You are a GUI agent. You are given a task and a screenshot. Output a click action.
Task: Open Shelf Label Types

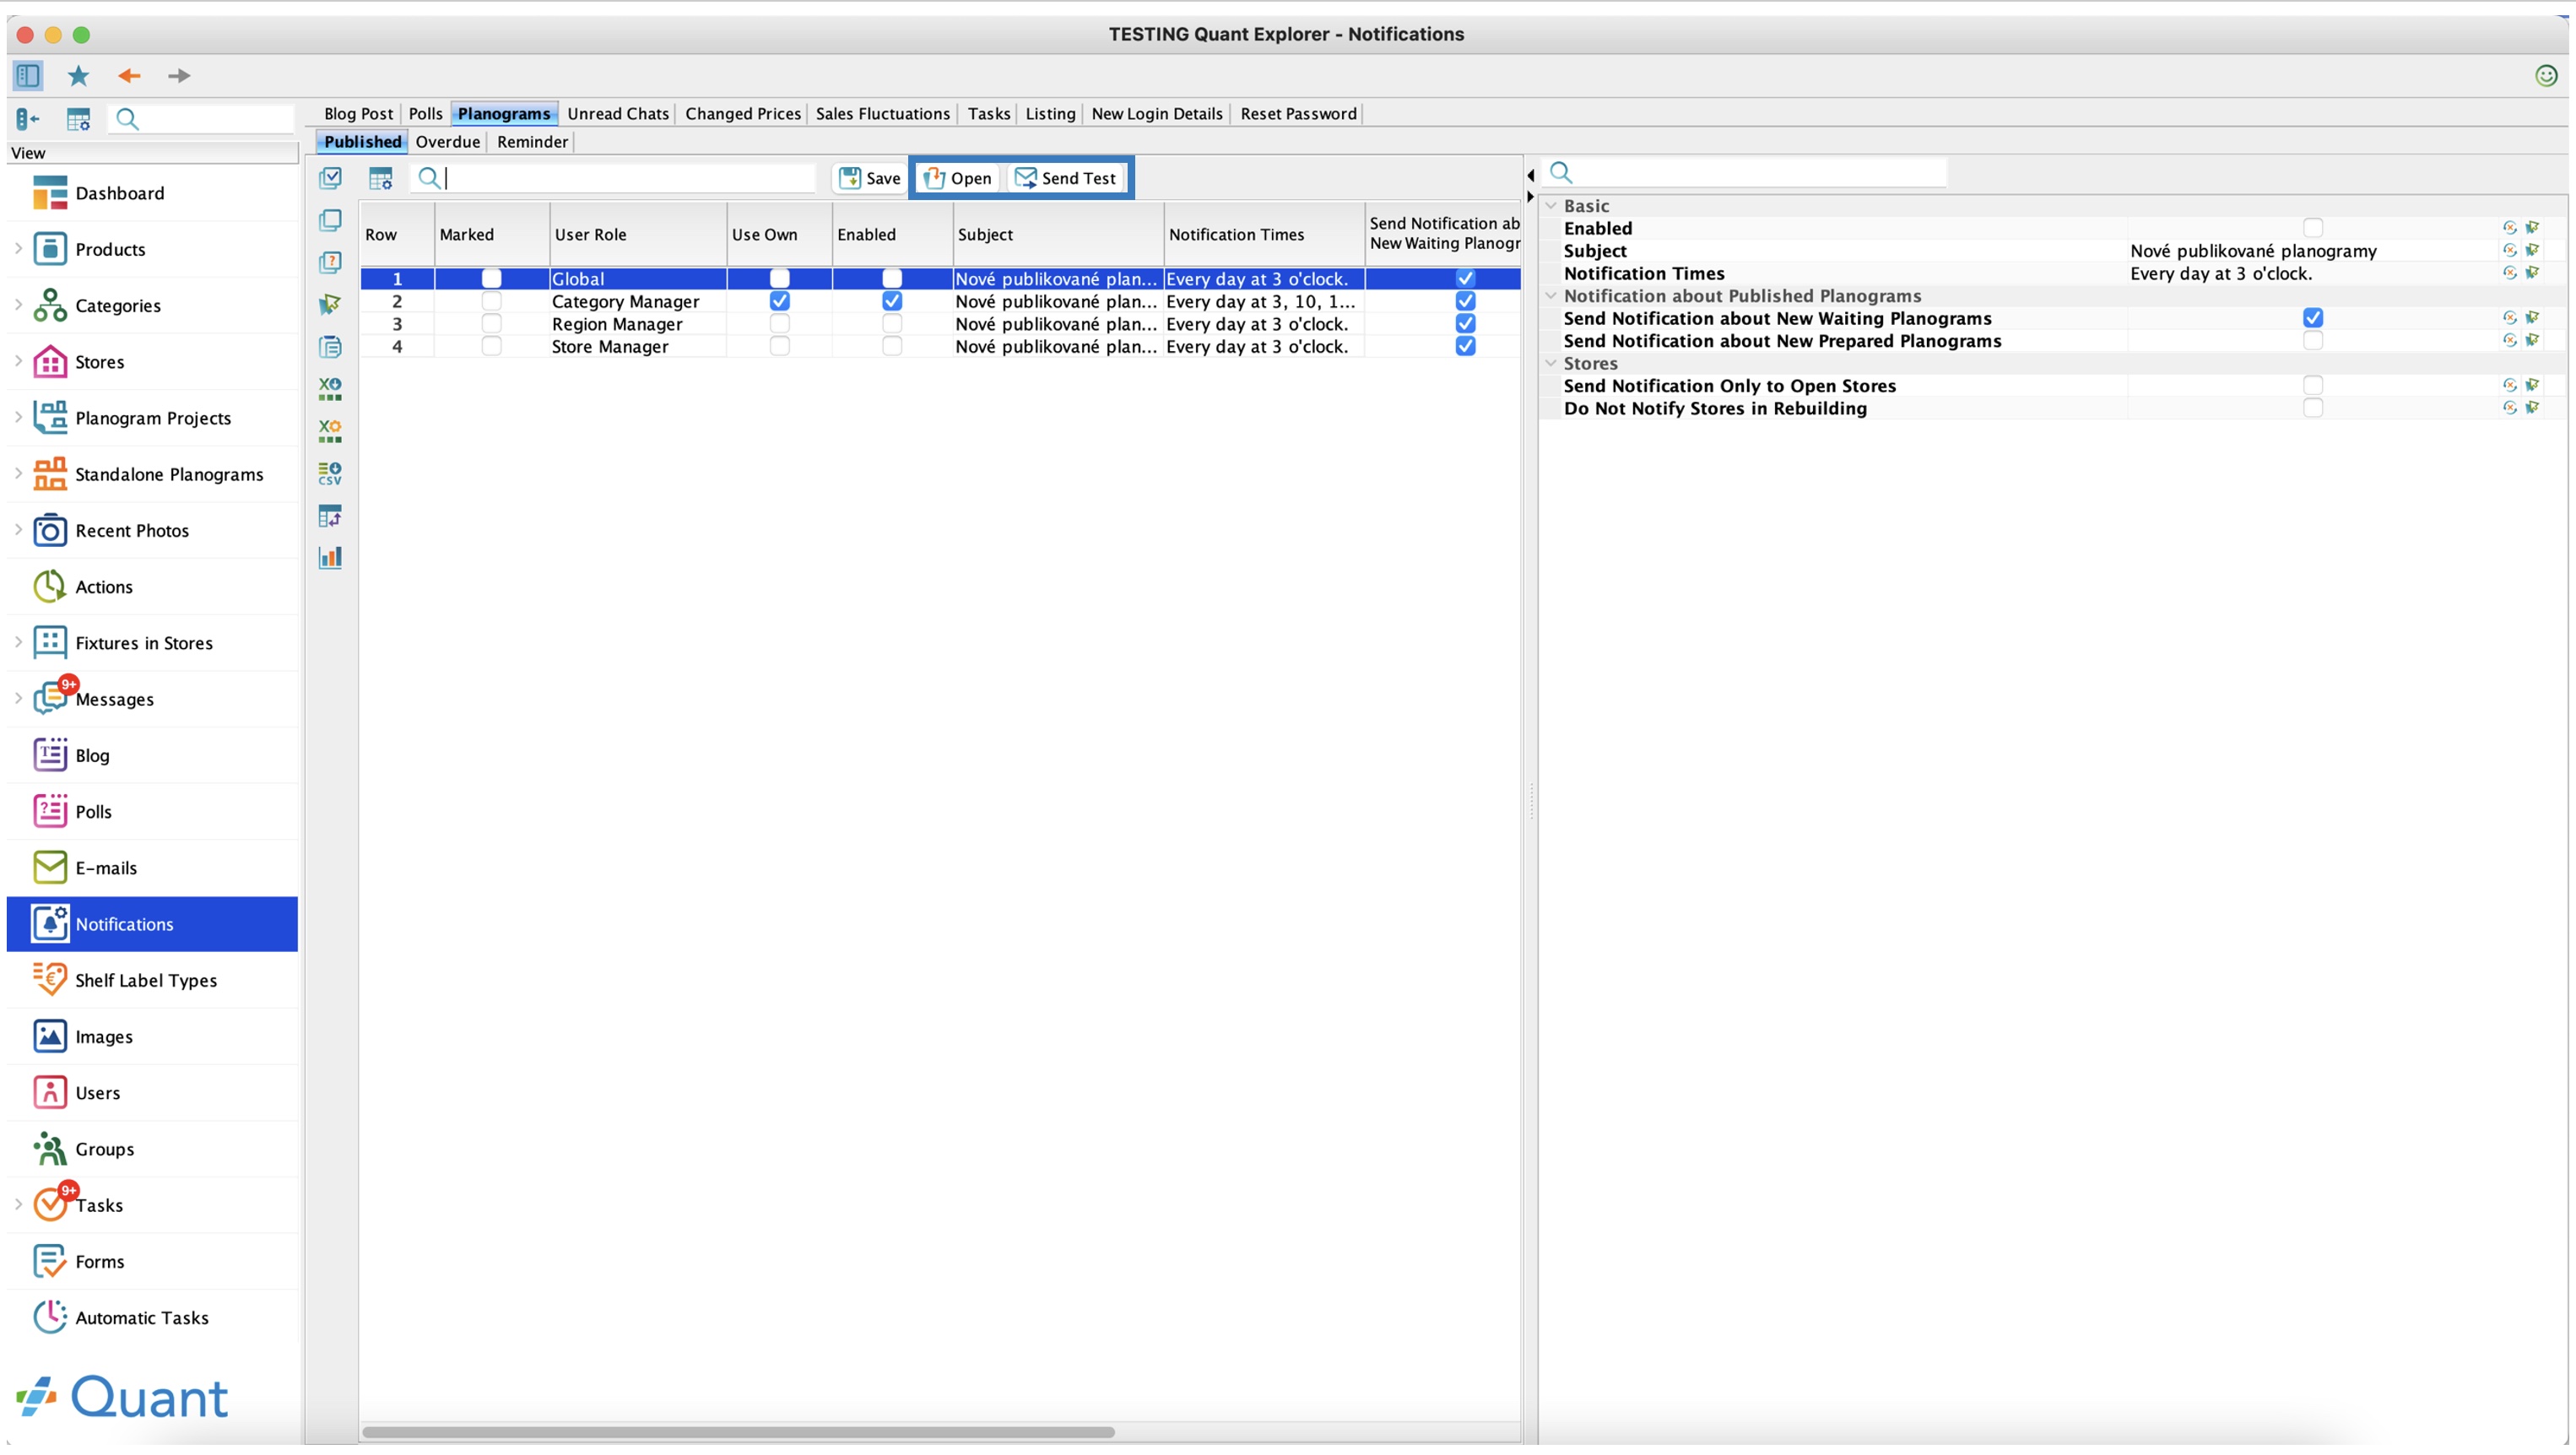pos(152,981)
